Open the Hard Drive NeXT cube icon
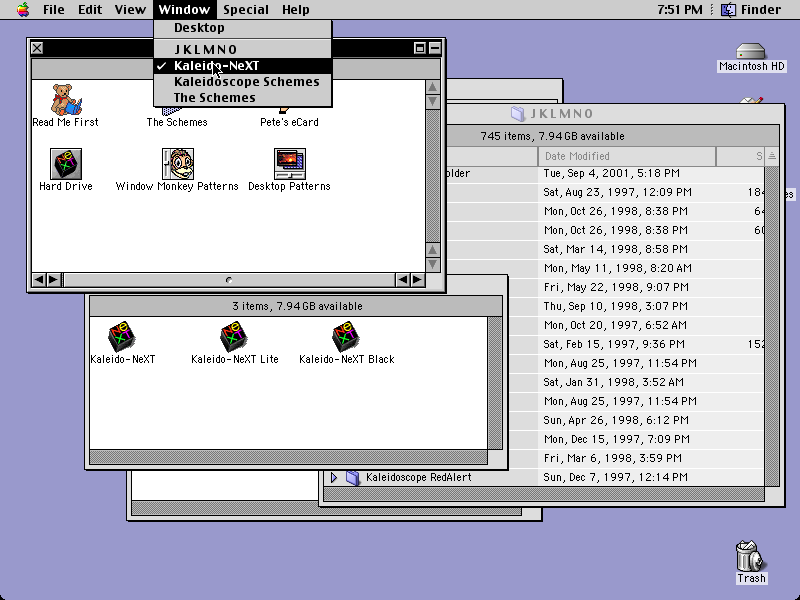 65,164
